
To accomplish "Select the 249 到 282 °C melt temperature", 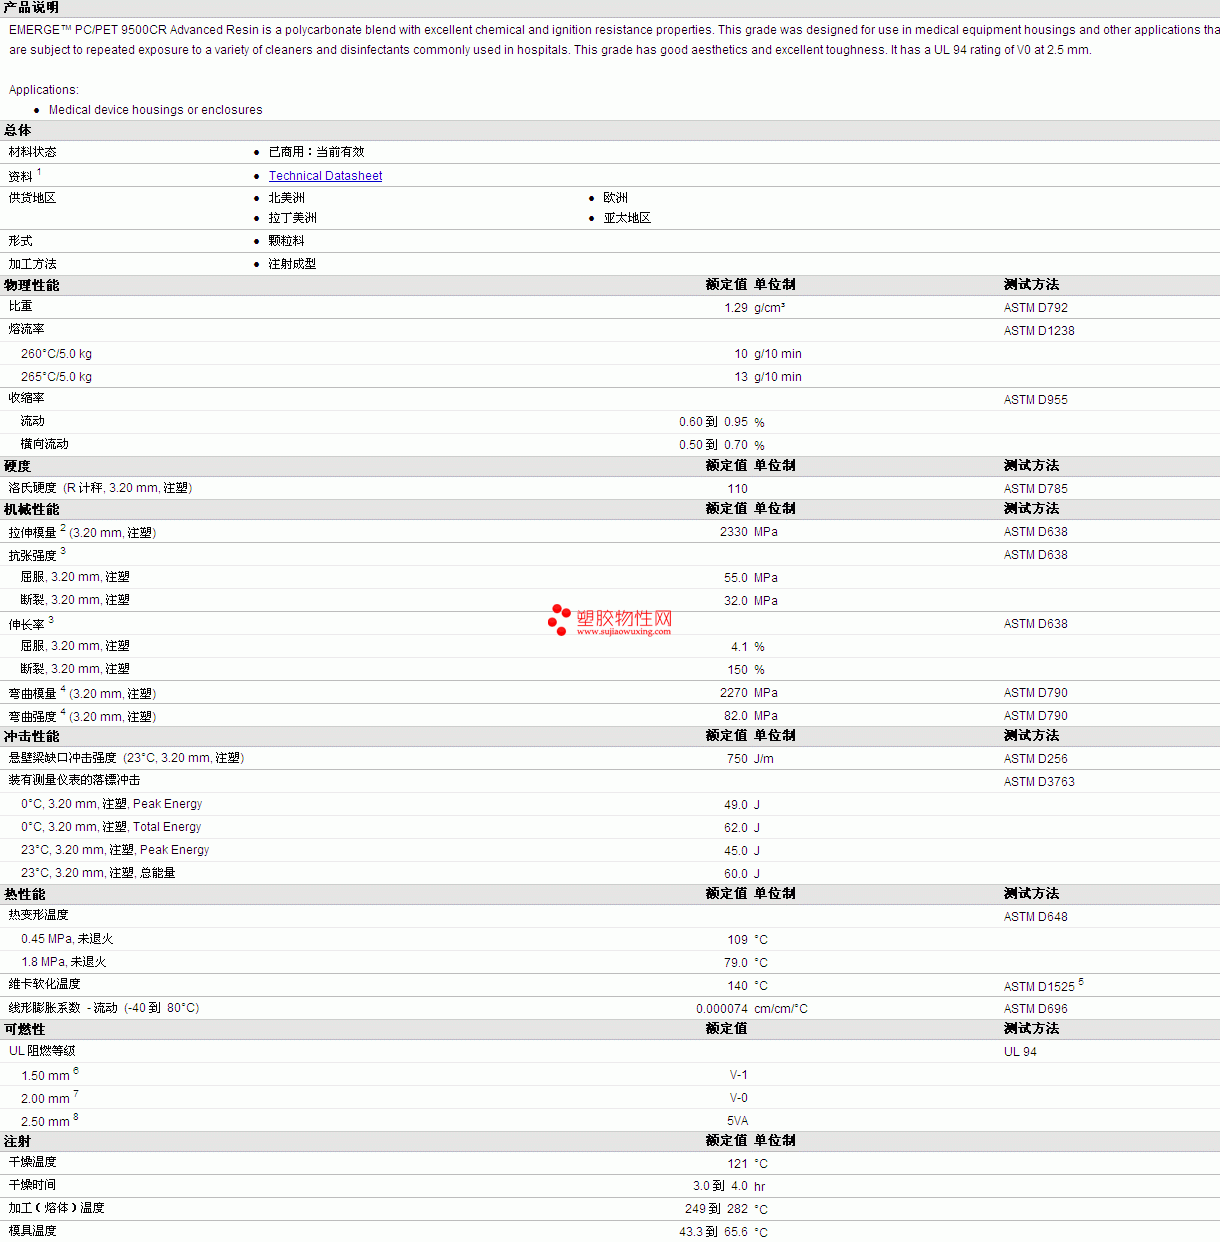I will click(x=726, y=1210).
